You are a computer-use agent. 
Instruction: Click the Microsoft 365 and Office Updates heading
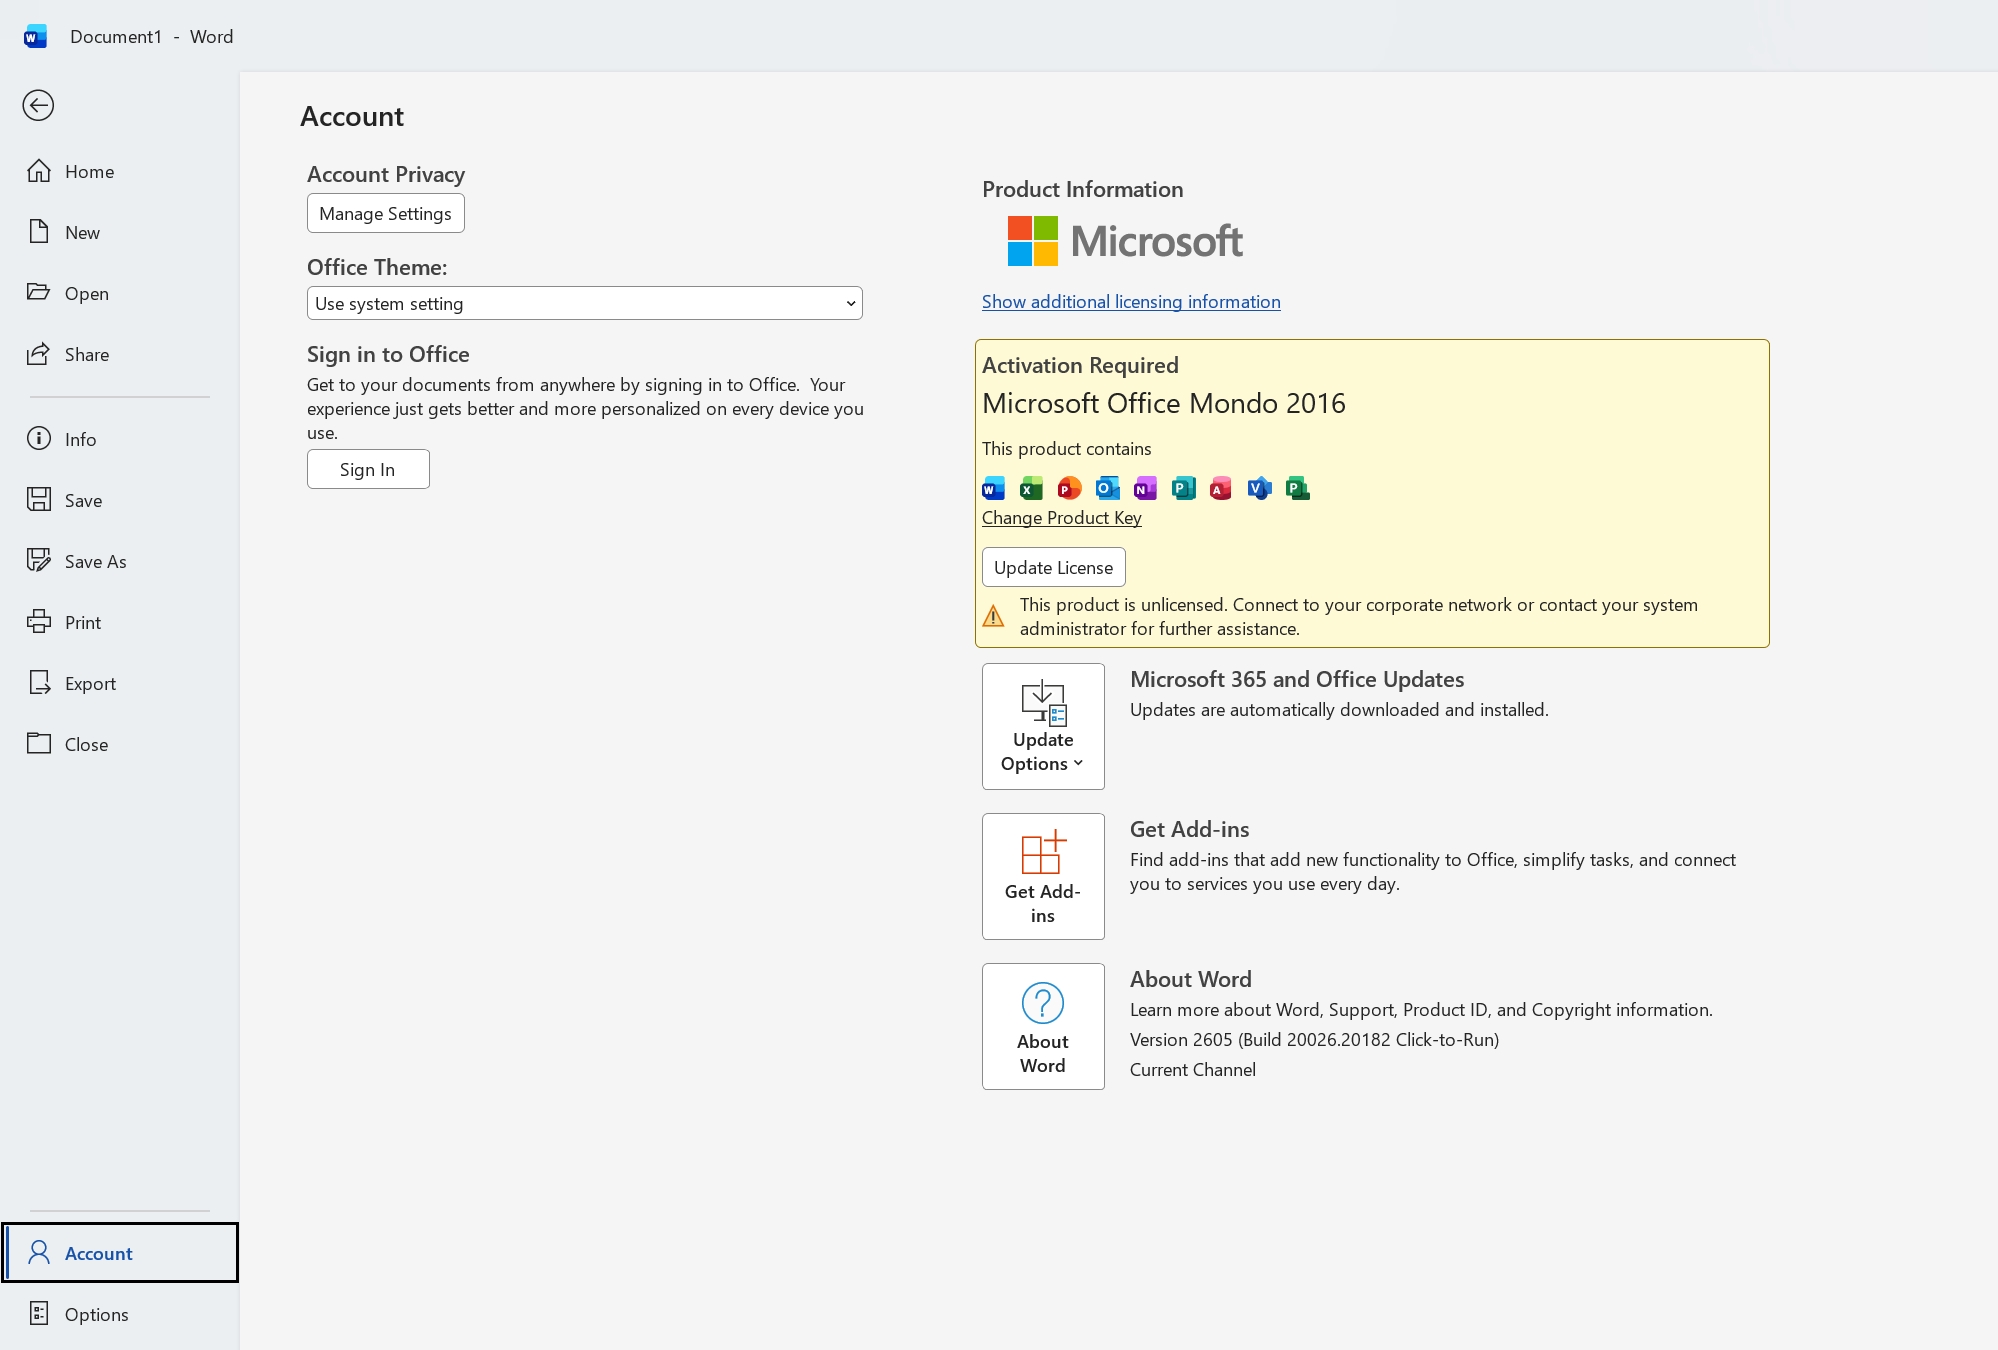(x=1297, y=679)
